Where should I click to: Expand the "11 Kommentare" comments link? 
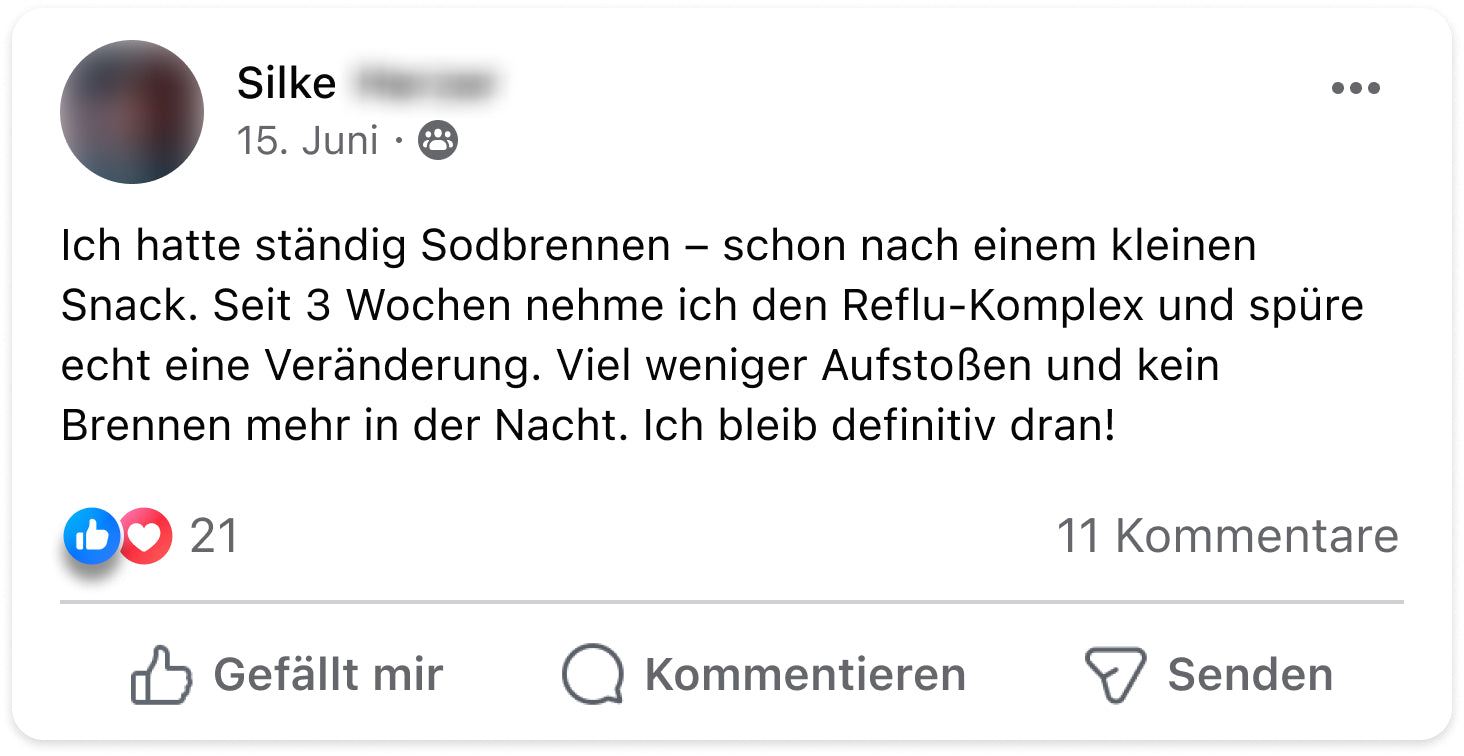coord(1227,537)
